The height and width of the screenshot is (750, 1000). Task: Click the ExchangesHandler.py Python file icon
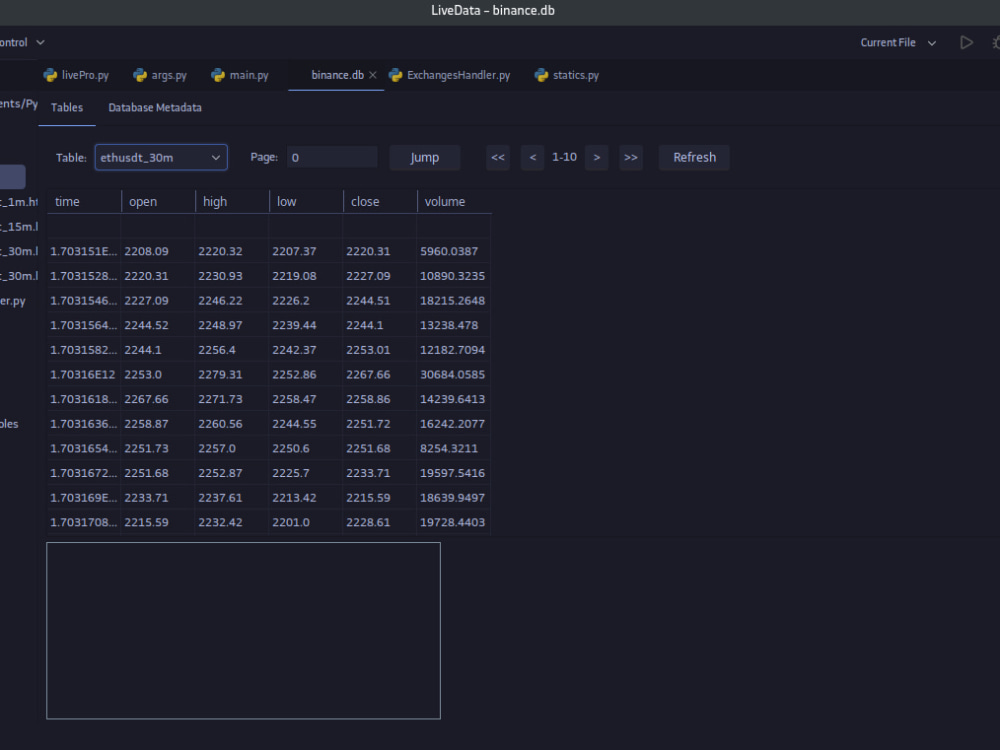tap(395, 75)
